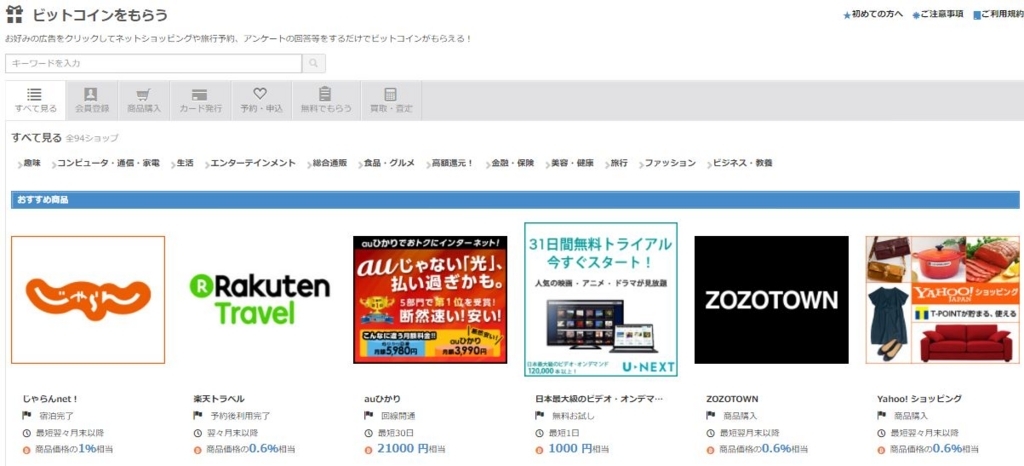Filter by ビジネス・教養 category
Viewport: 1024px width, 466px height.
point(743,163)
